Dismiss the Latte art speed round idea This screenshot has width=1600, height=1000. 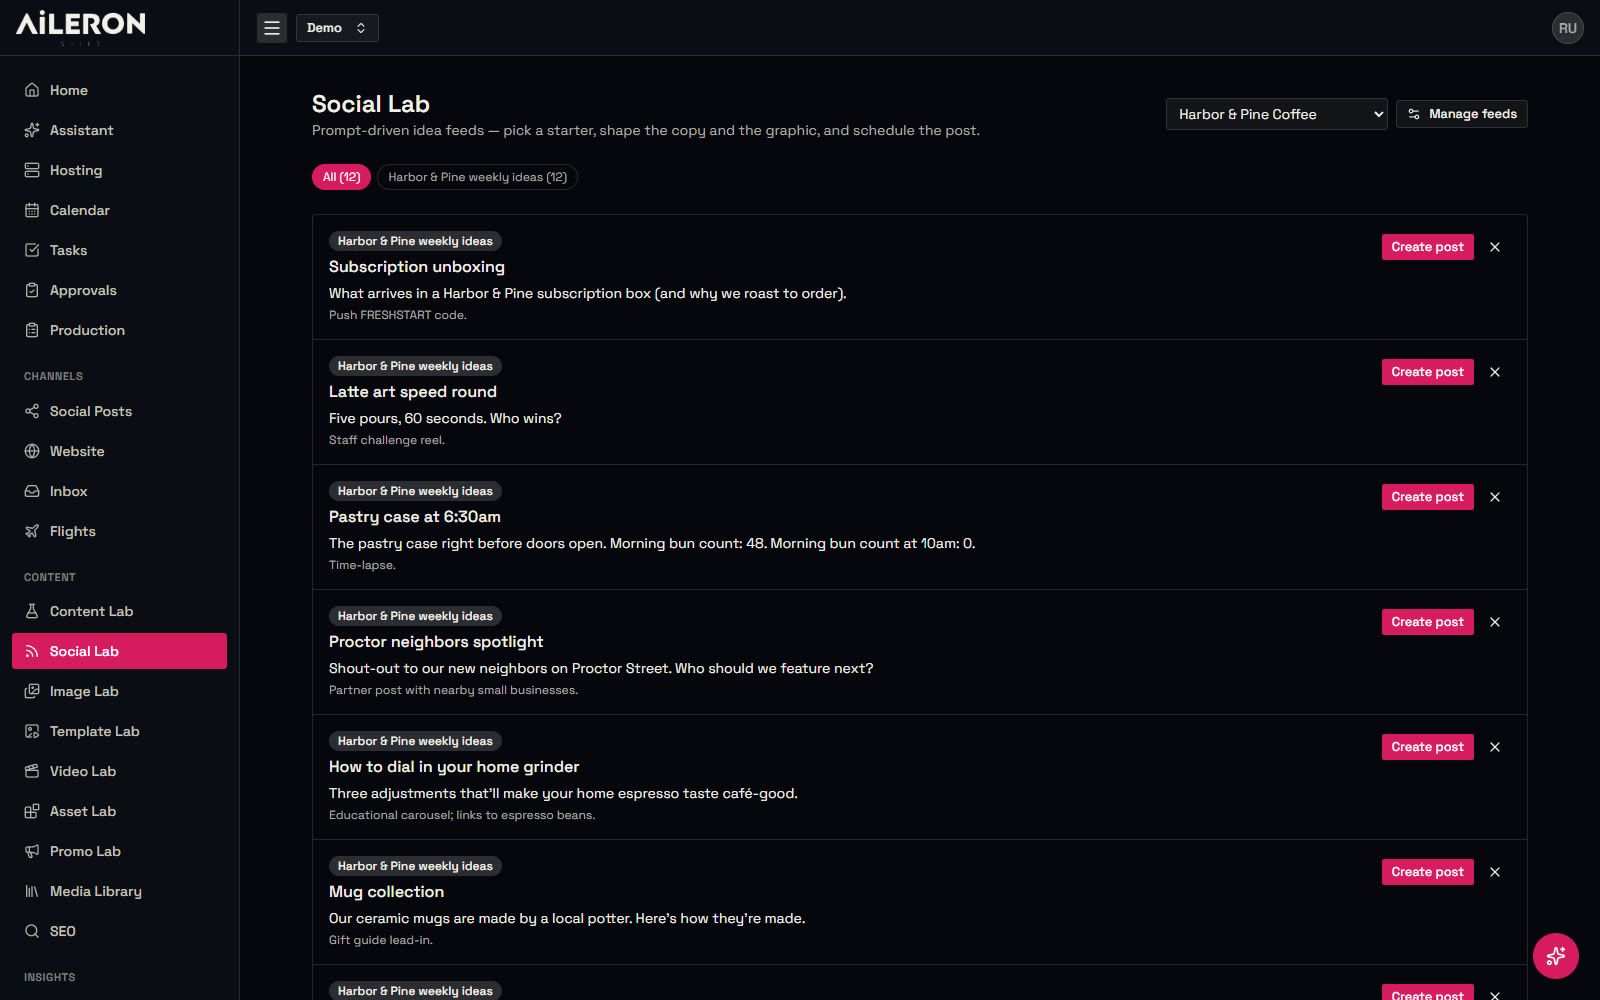click(1495, 372)
